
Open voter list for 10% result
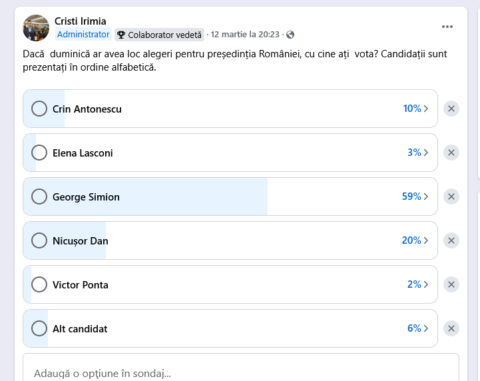coord(416,109)
